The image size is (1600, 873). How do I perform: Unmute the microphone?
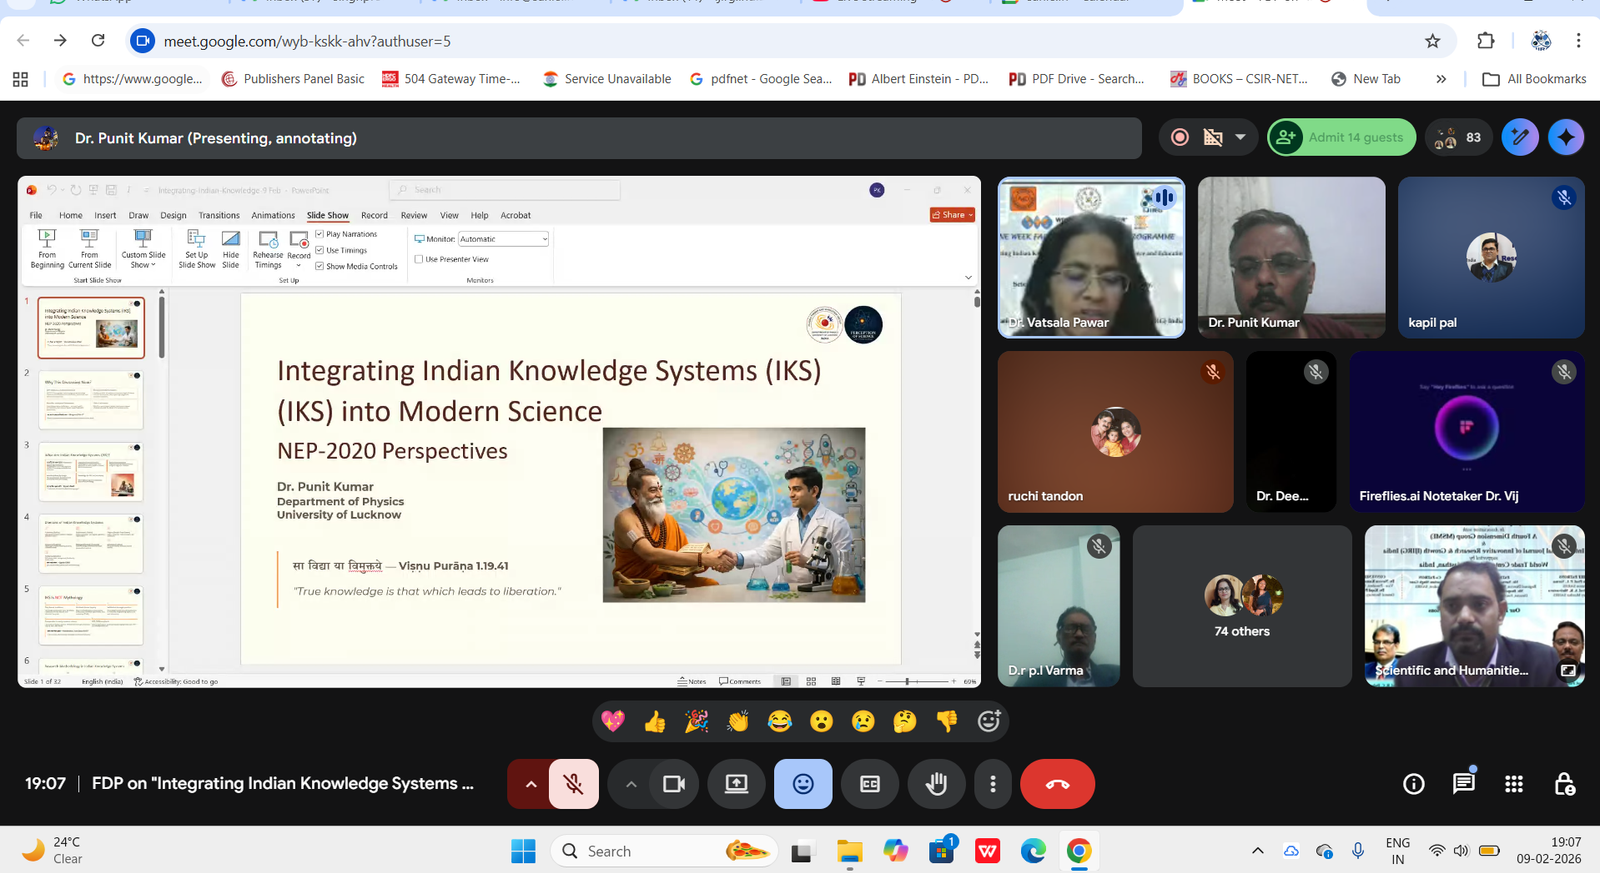573,784
